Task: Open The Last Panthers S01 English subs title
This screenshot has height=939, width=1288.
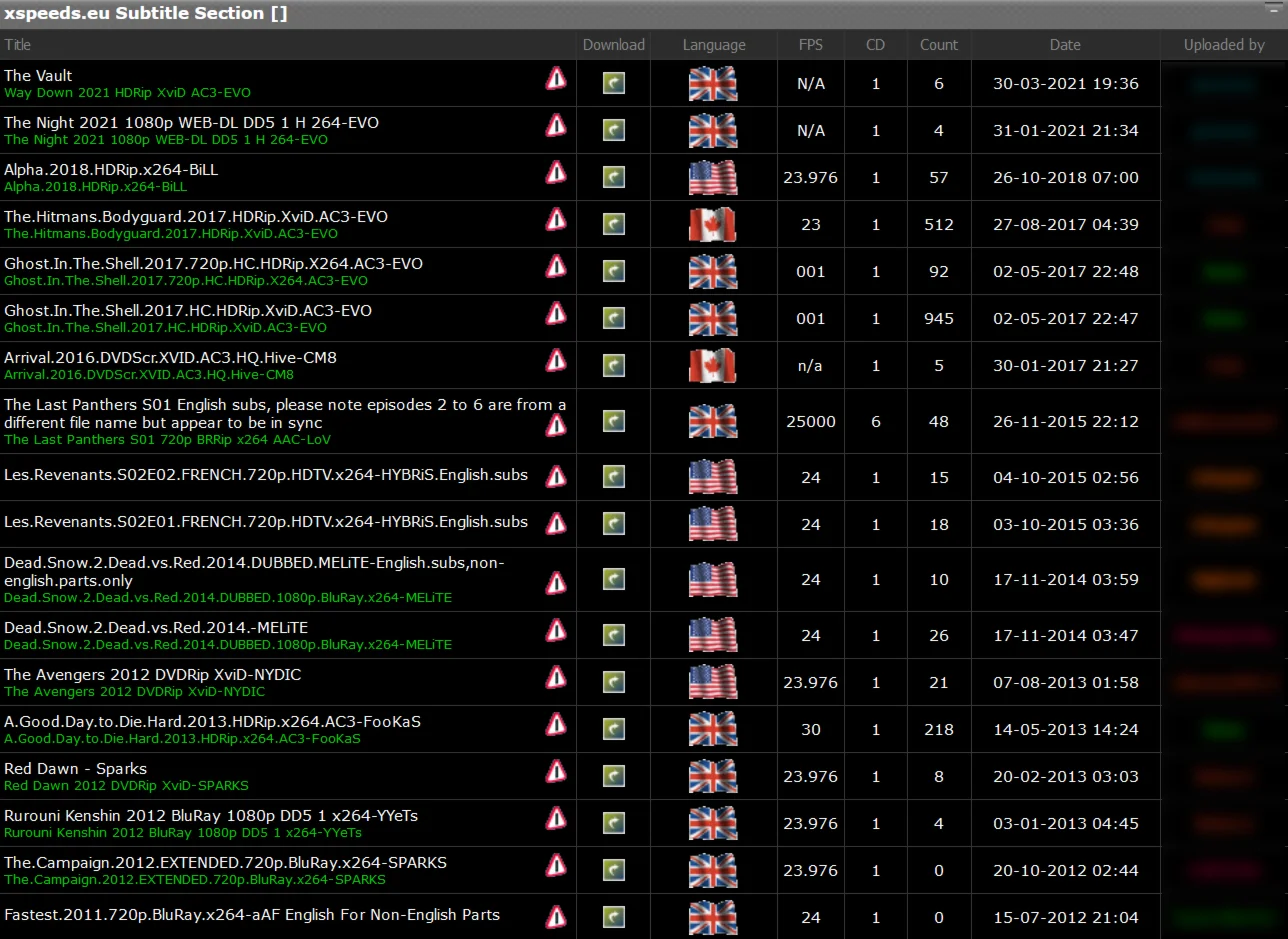Action: click(x=285, y=413)
